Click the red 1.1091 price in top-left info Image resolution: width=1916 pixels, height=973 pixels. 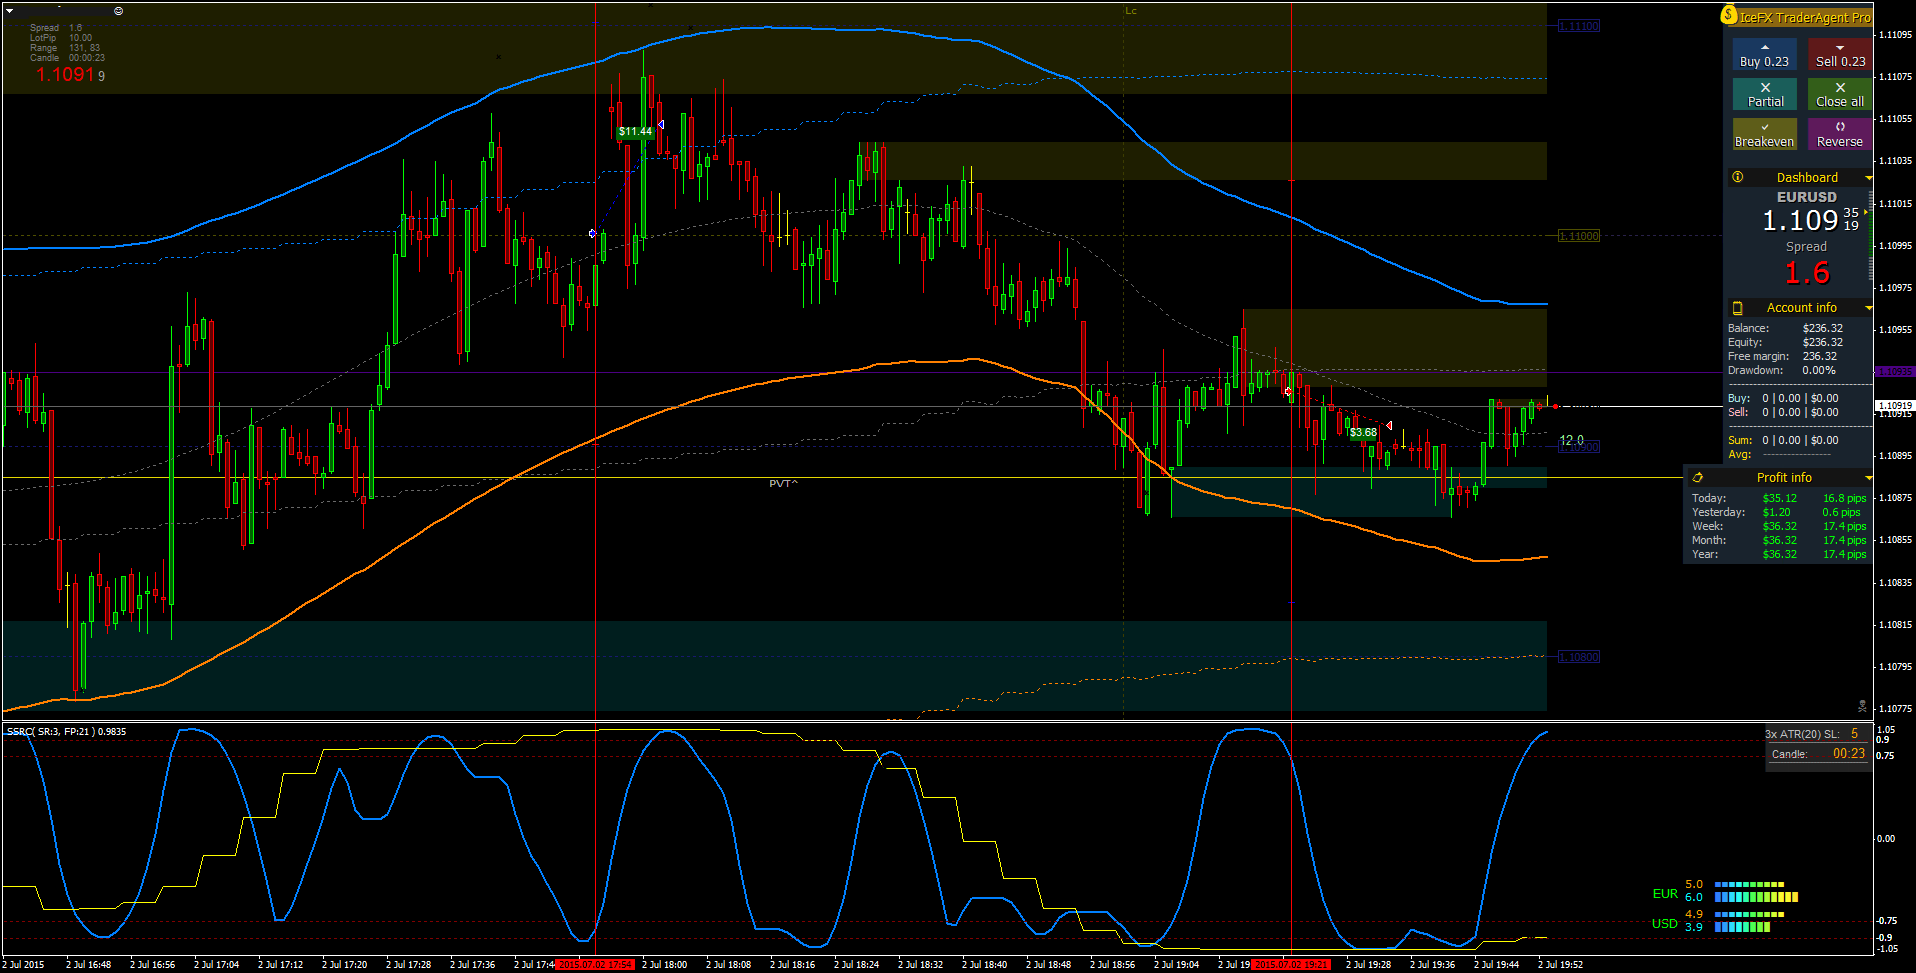coord(65,75)
